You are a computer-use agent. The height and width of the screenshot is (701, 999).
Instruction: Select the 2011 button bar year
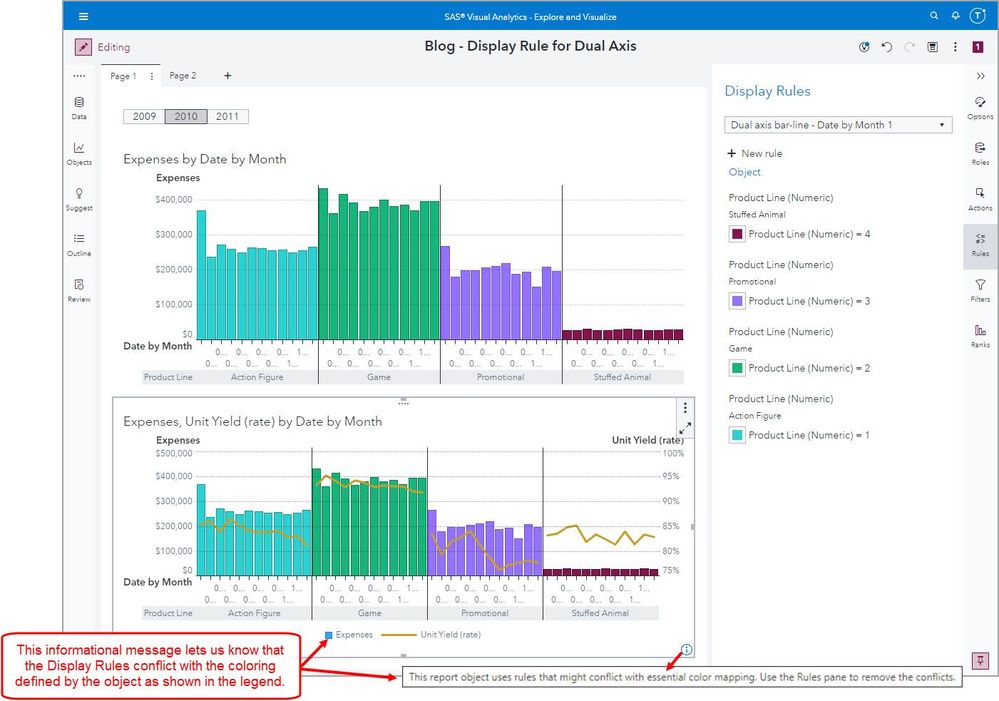(227, 117)
